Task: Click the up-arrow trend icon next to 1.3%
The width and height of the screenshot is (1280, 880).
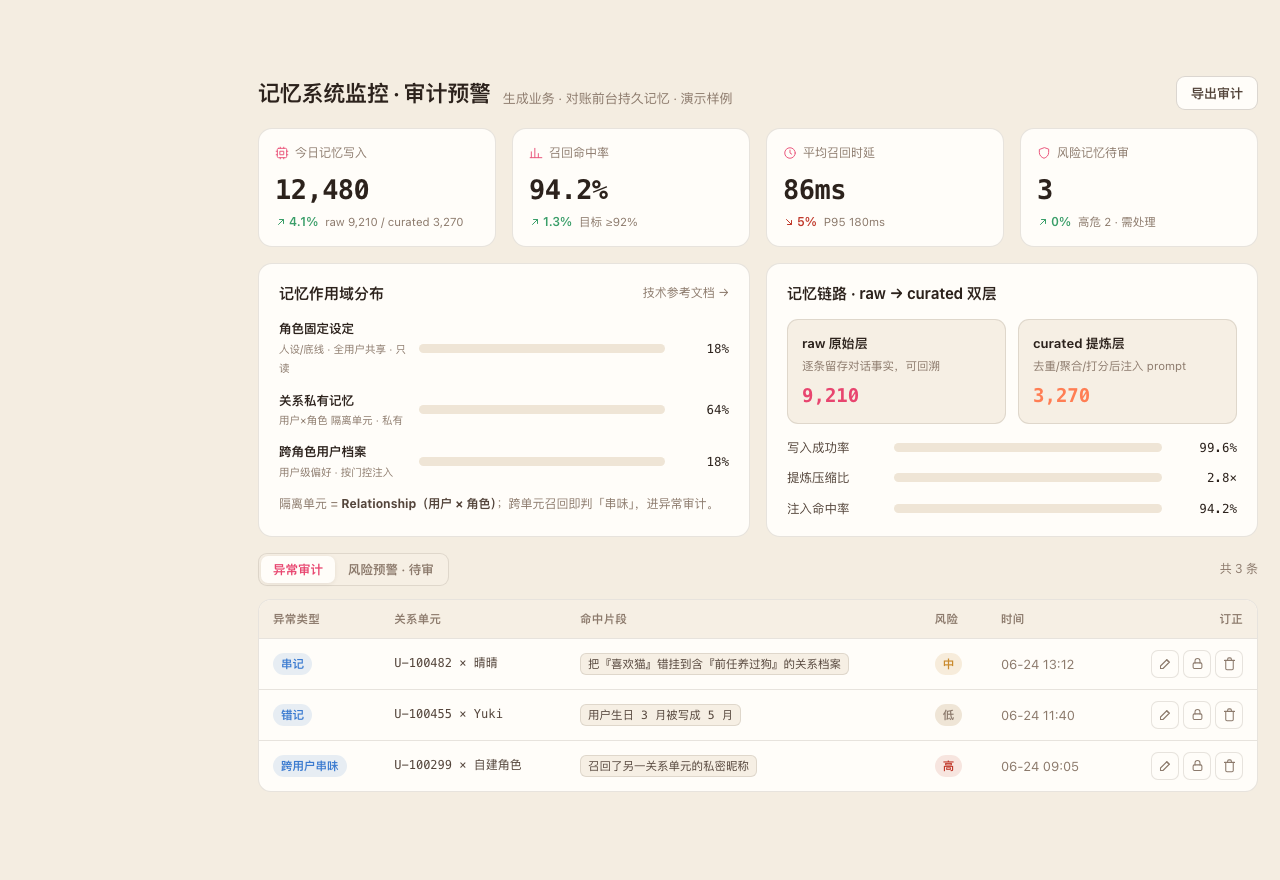Action: pyautogui.click(x=535, y=222)
